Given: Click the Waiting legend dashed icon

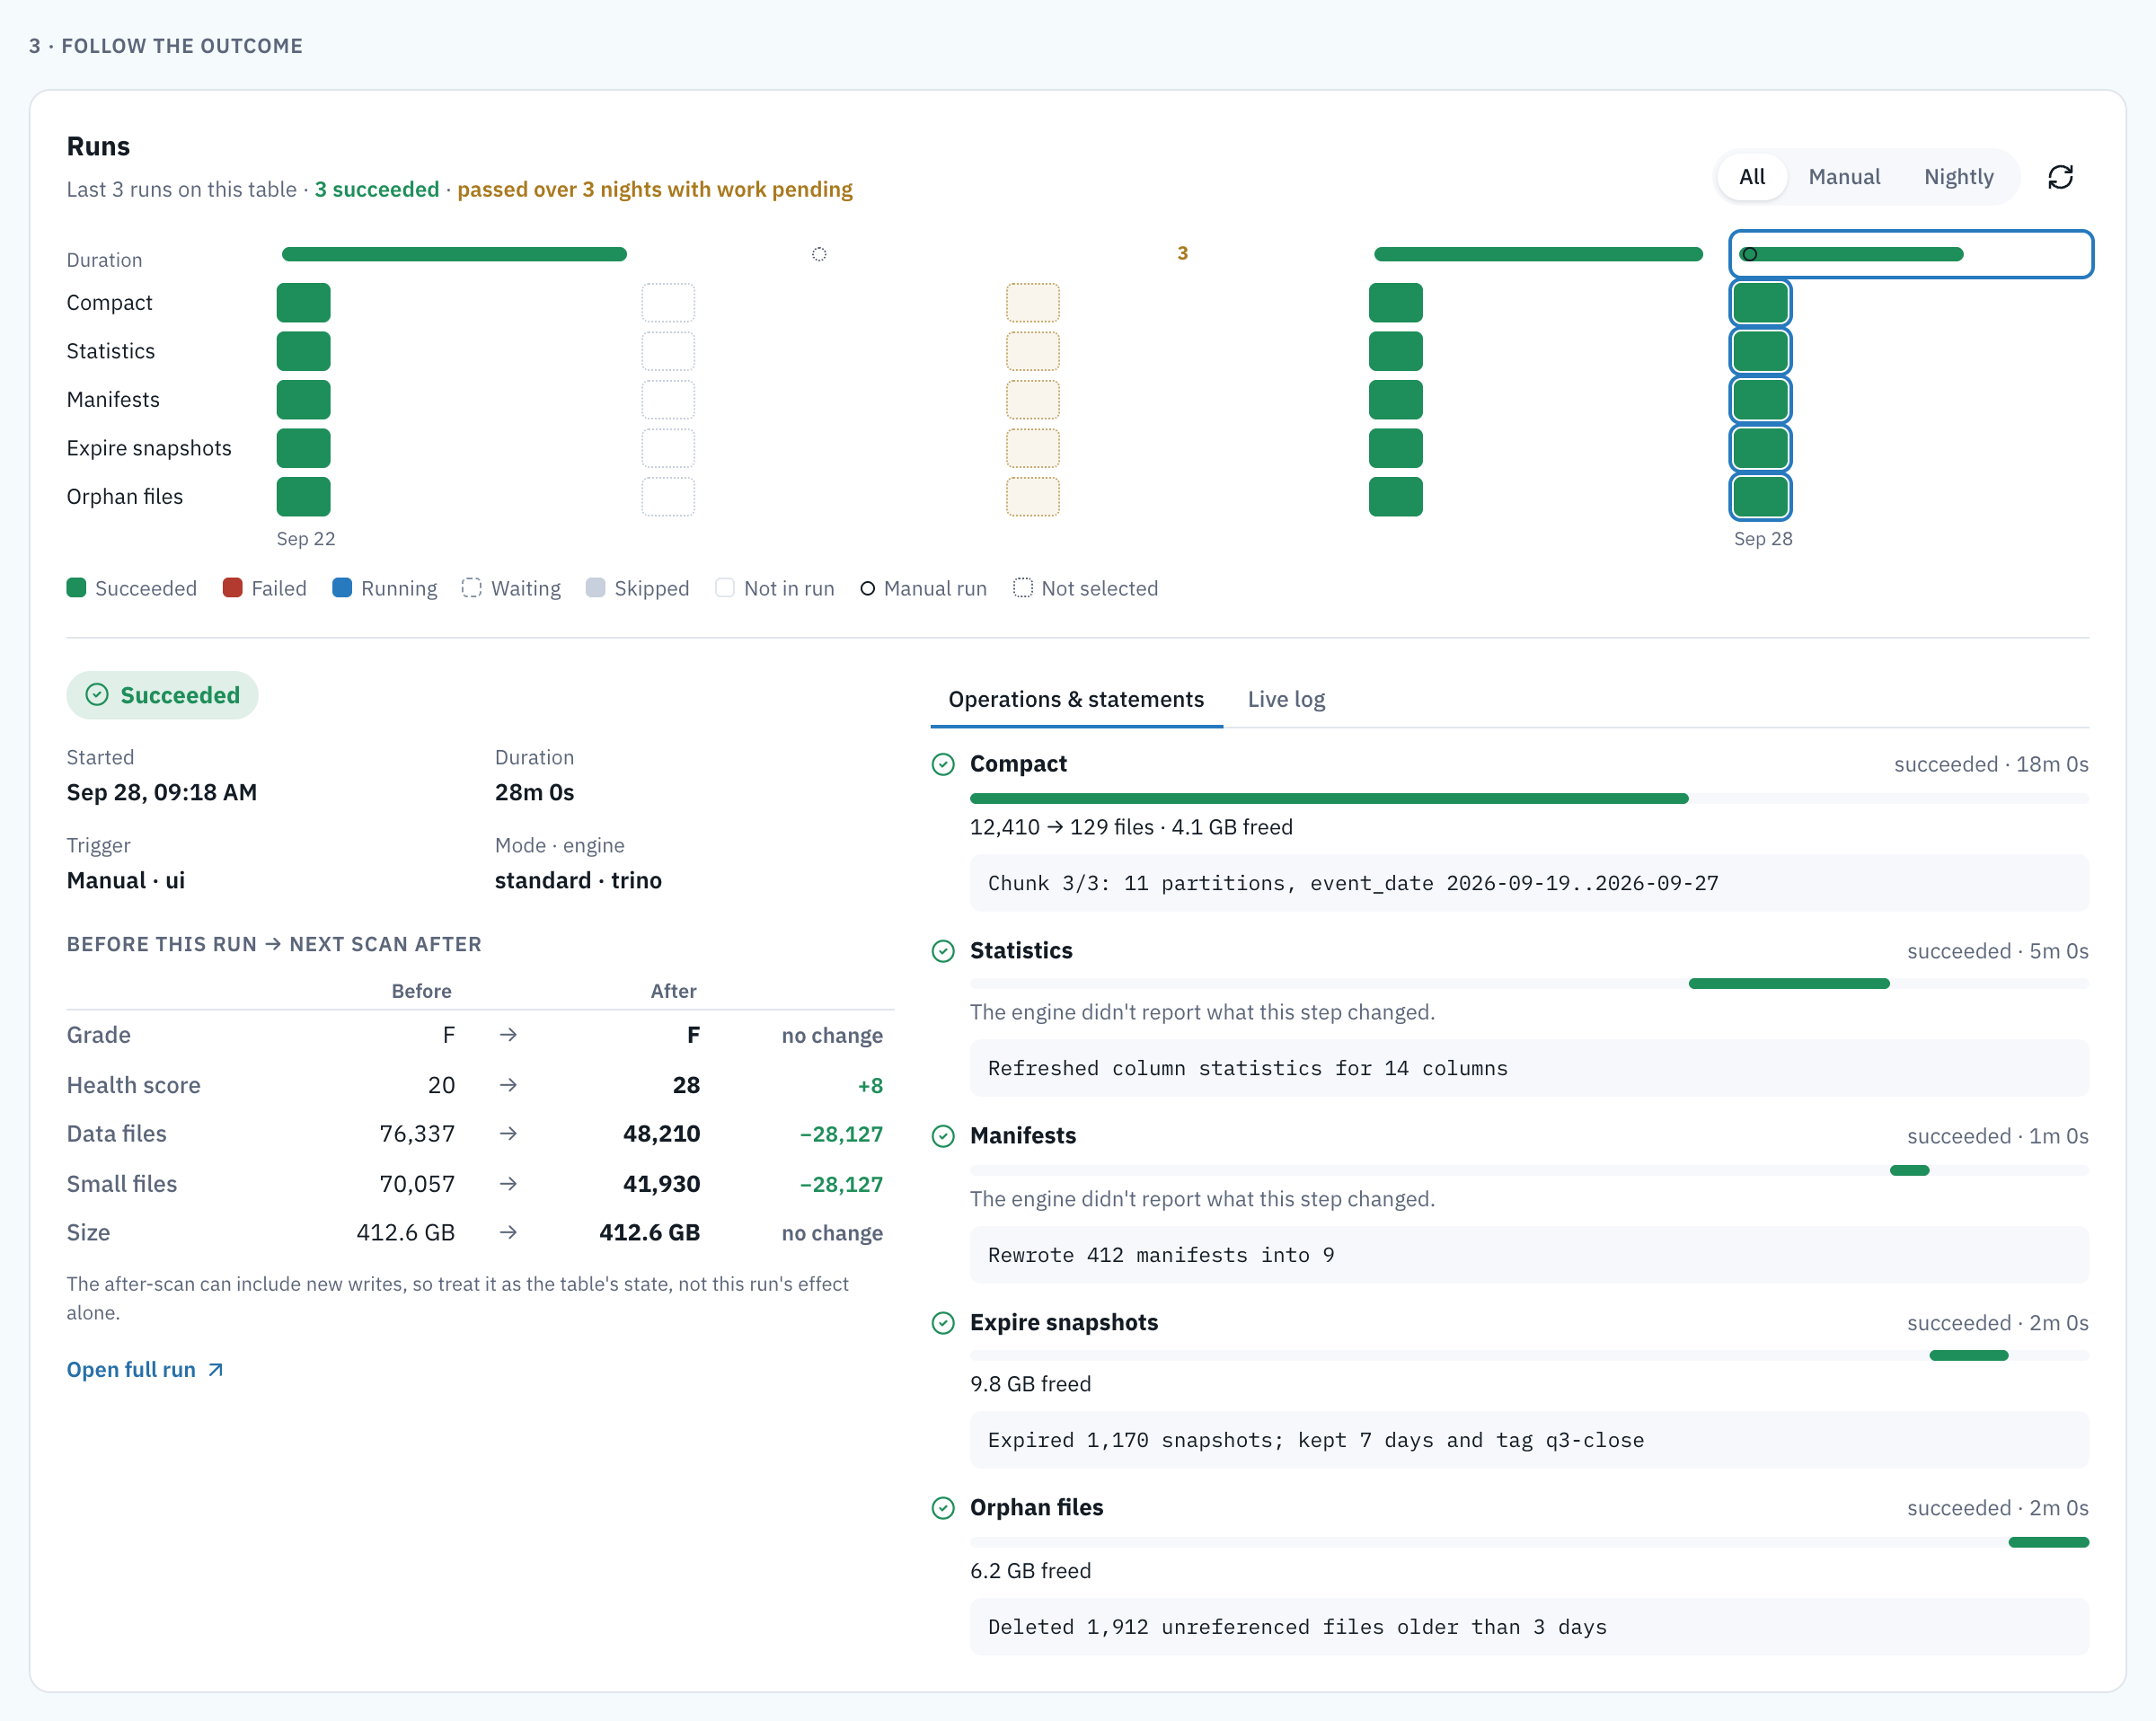Looking at the screenshot, I should point(471,588).
